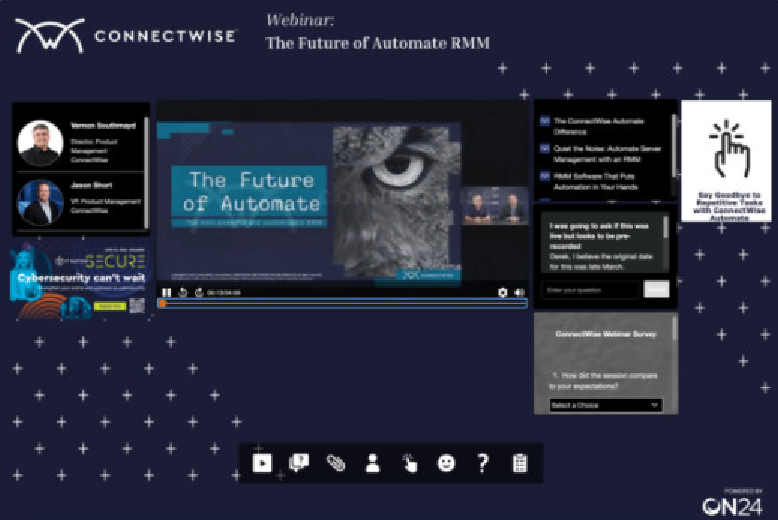Click the skip forward button in player
The width and height of the screenshot is (778, 520).
click(199, 293)
